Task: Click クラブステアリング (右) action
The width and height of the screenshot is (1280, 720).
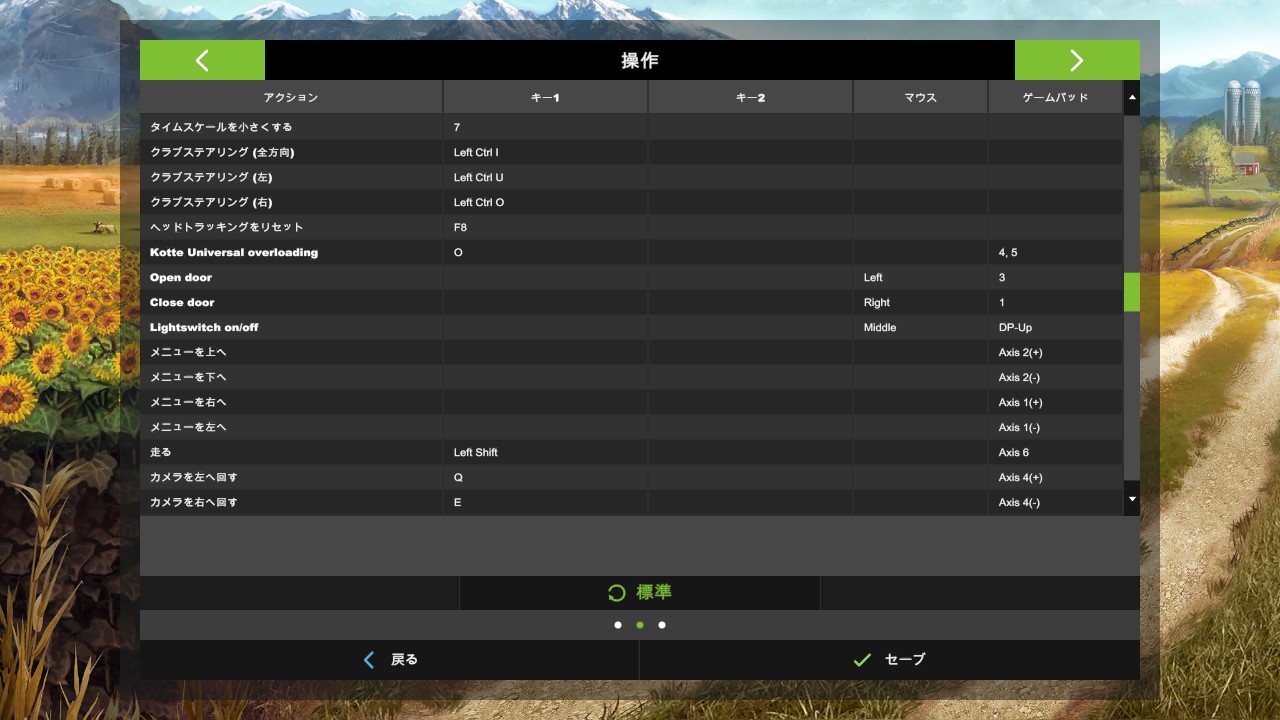Action: click(x=211, y=202)
